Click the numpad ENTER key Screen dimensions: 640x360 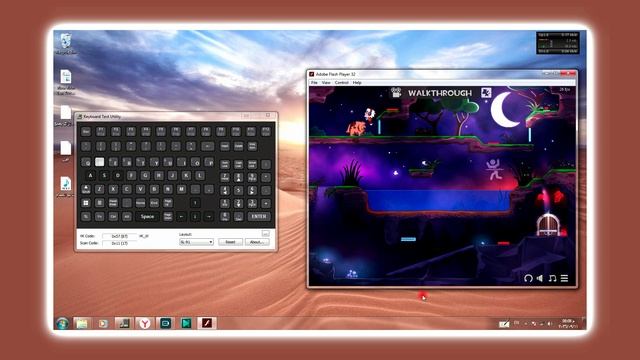(259, 216)
